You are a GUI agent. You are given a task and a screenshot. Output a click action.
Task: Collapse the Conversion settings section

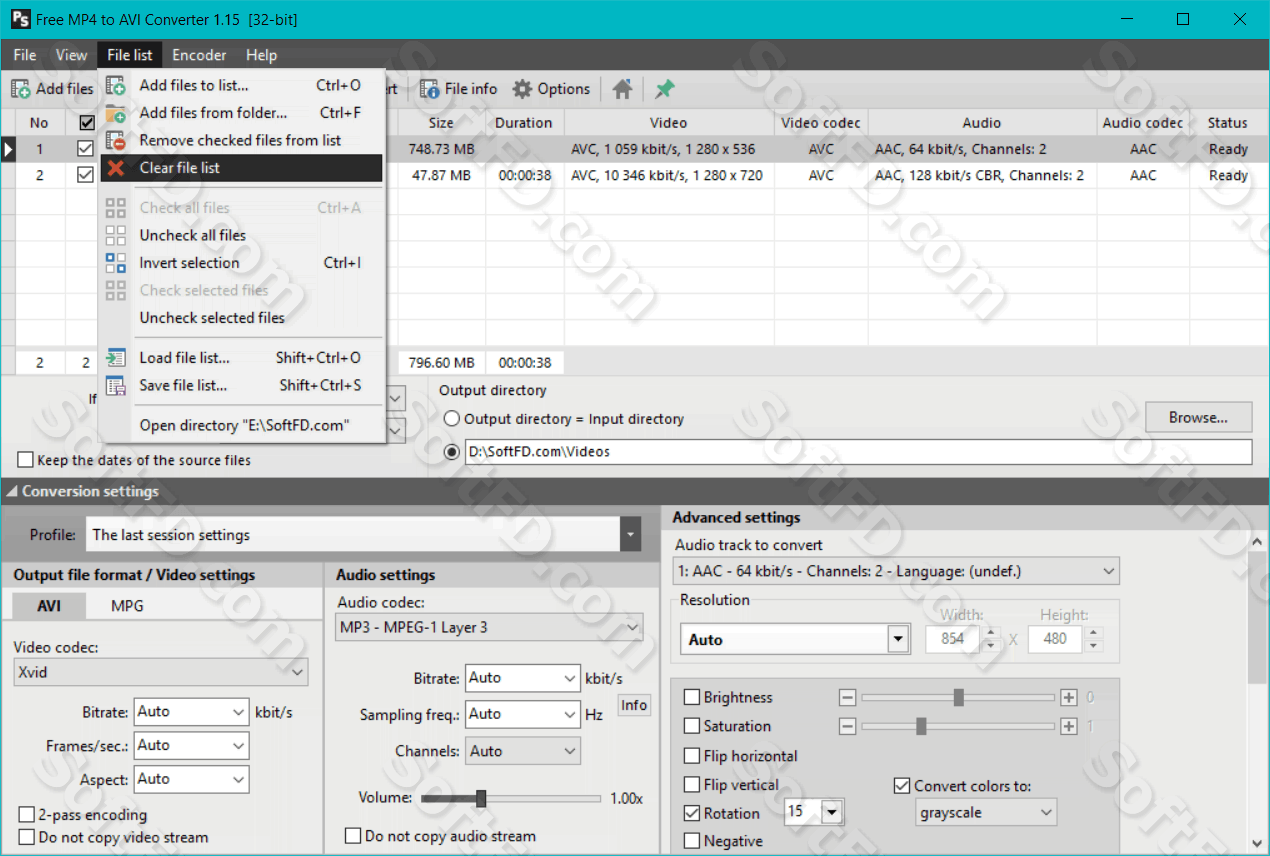click(x=12, y=491)
